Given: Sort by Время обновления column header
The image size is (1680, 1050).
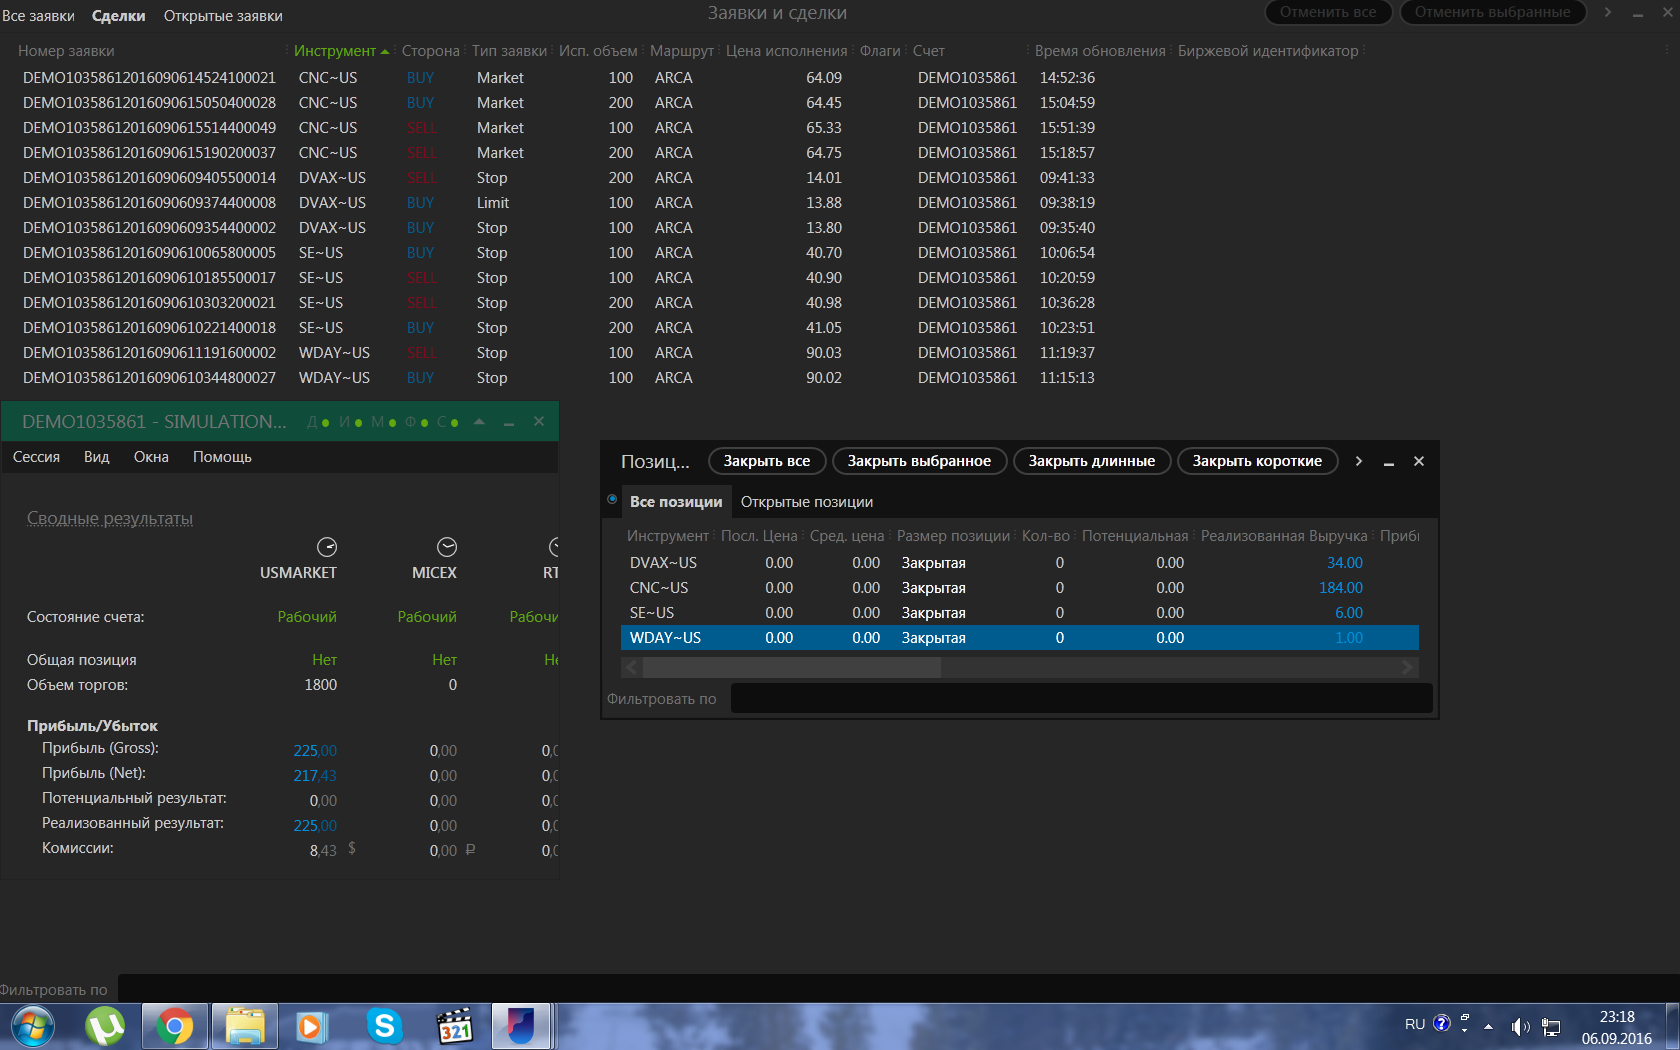Looking at the screenshot, I should pyautogui.click(x=1100, y=51).
